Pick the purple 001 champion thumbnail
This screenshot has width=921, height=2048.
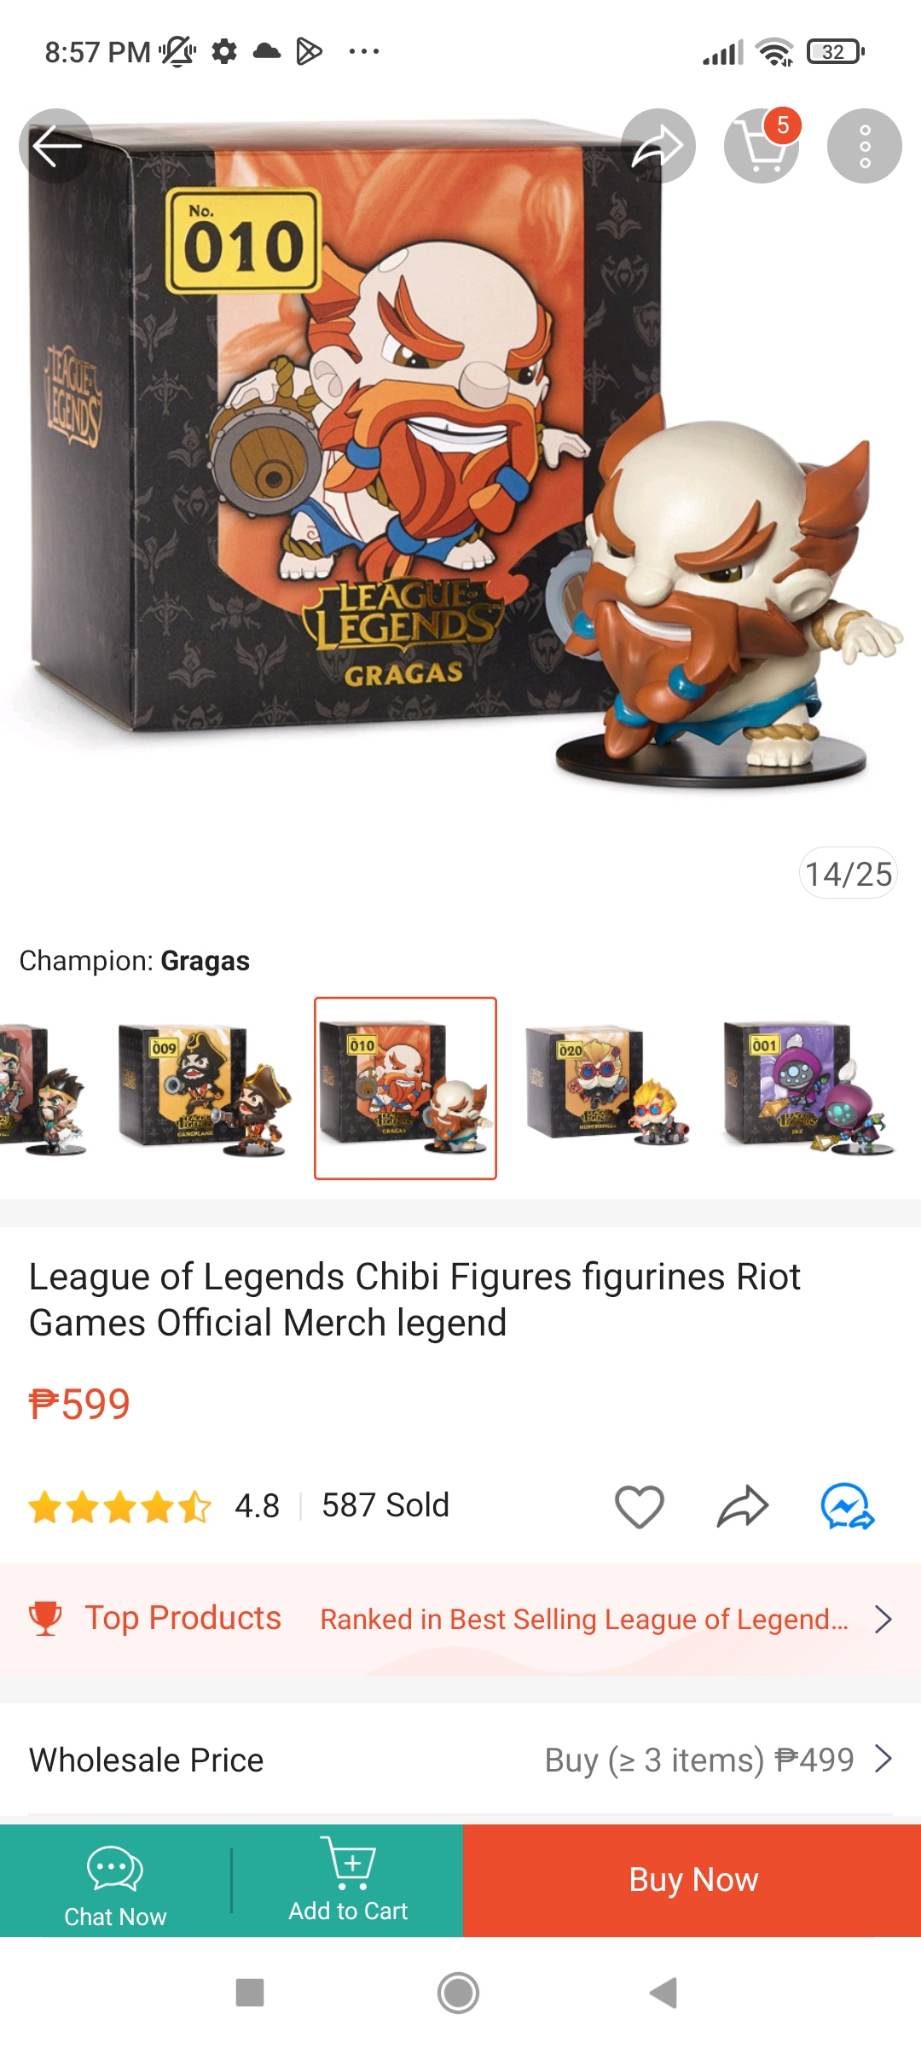click(x=807, y=1088)
